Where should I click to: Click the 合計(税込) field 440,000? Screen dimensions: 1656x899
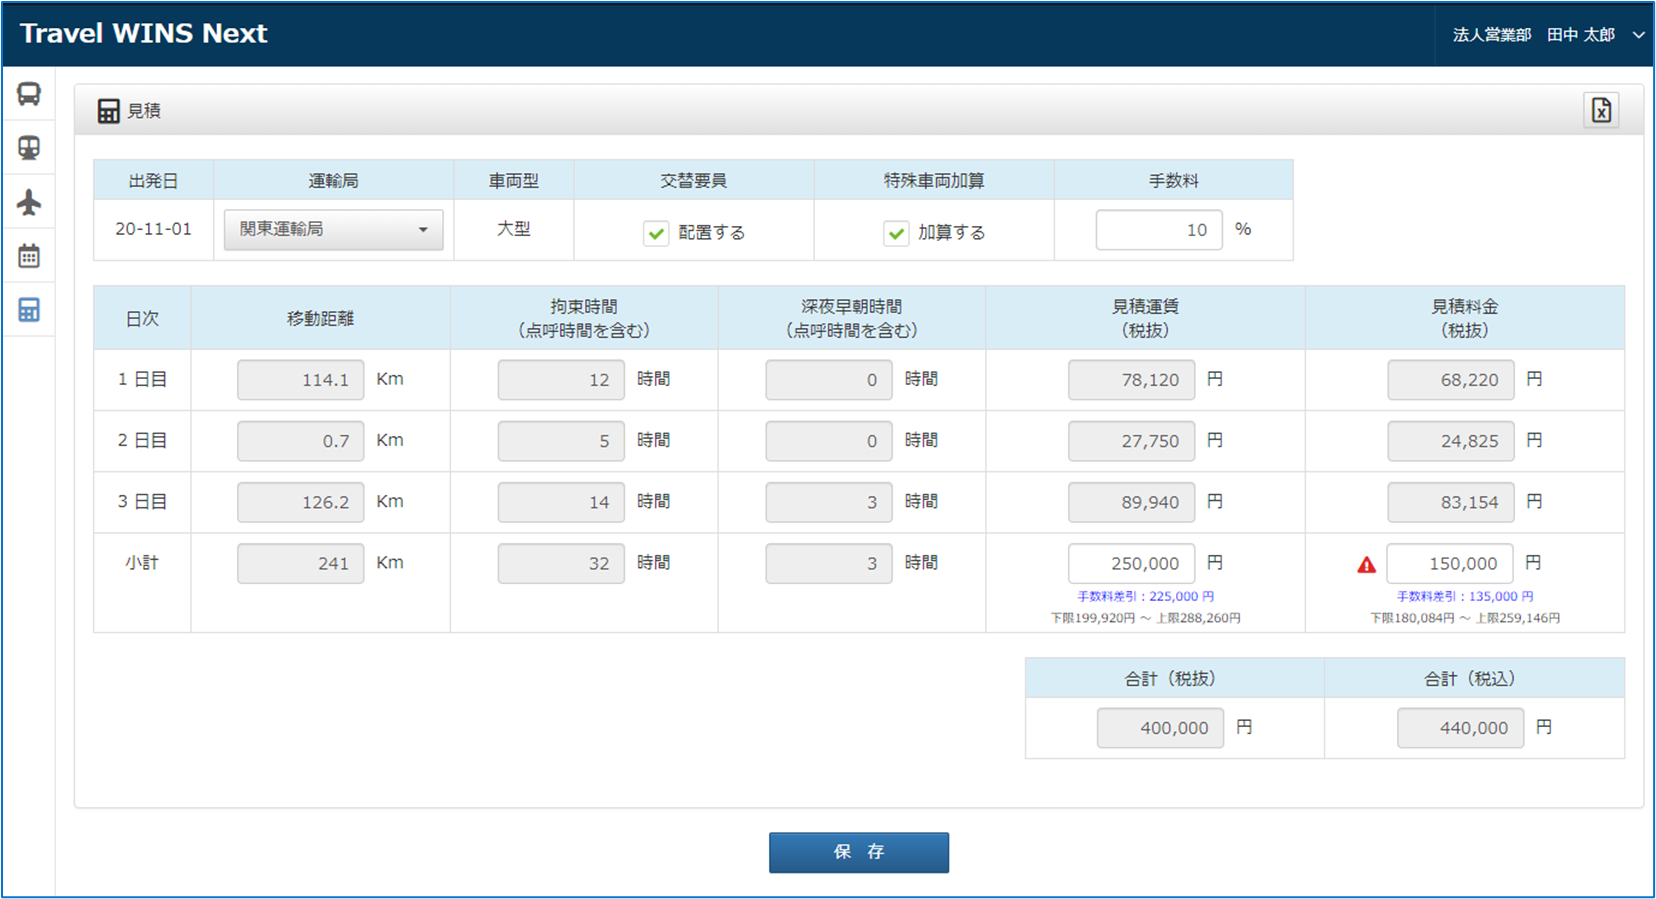[x=1460, y=728]
